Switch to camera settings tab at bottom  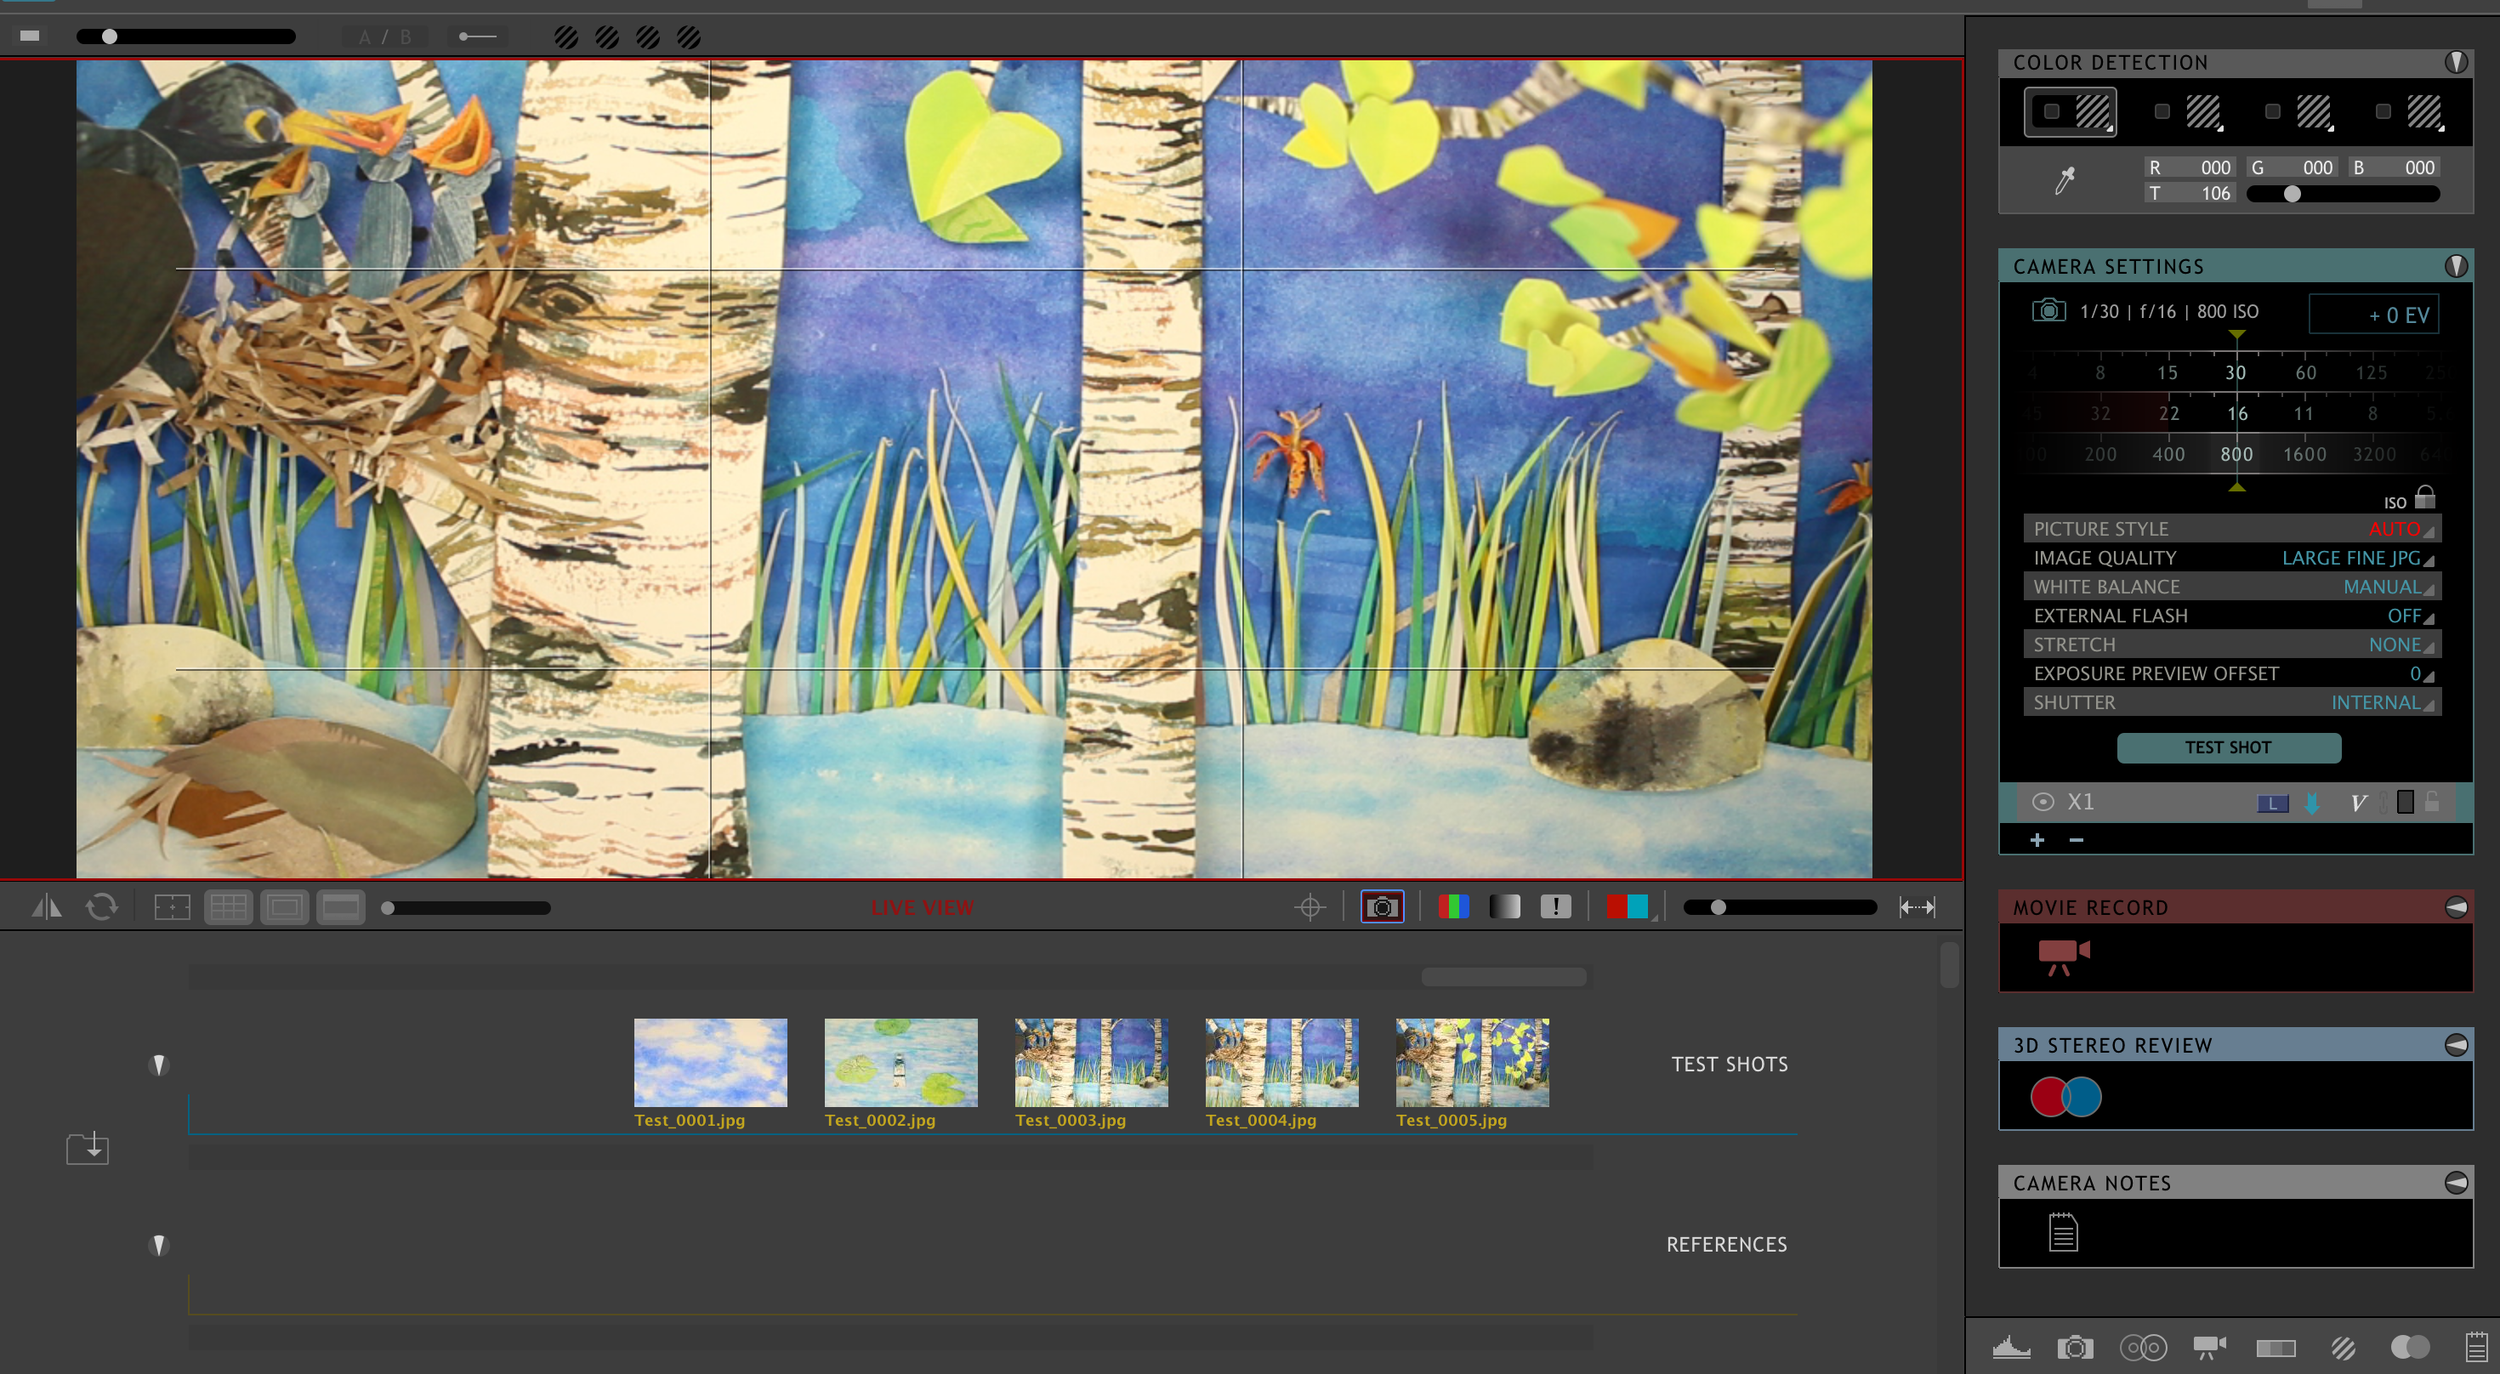tap(2075, 1348)
